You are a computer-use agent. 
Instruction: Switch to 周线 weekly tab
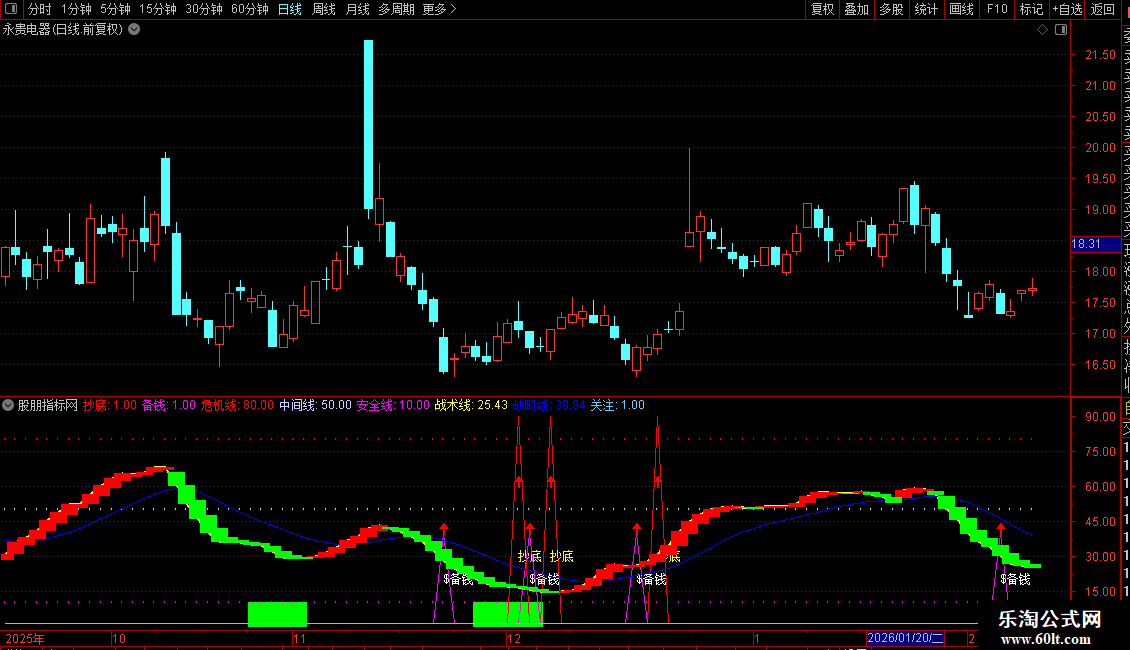(324, 9)
